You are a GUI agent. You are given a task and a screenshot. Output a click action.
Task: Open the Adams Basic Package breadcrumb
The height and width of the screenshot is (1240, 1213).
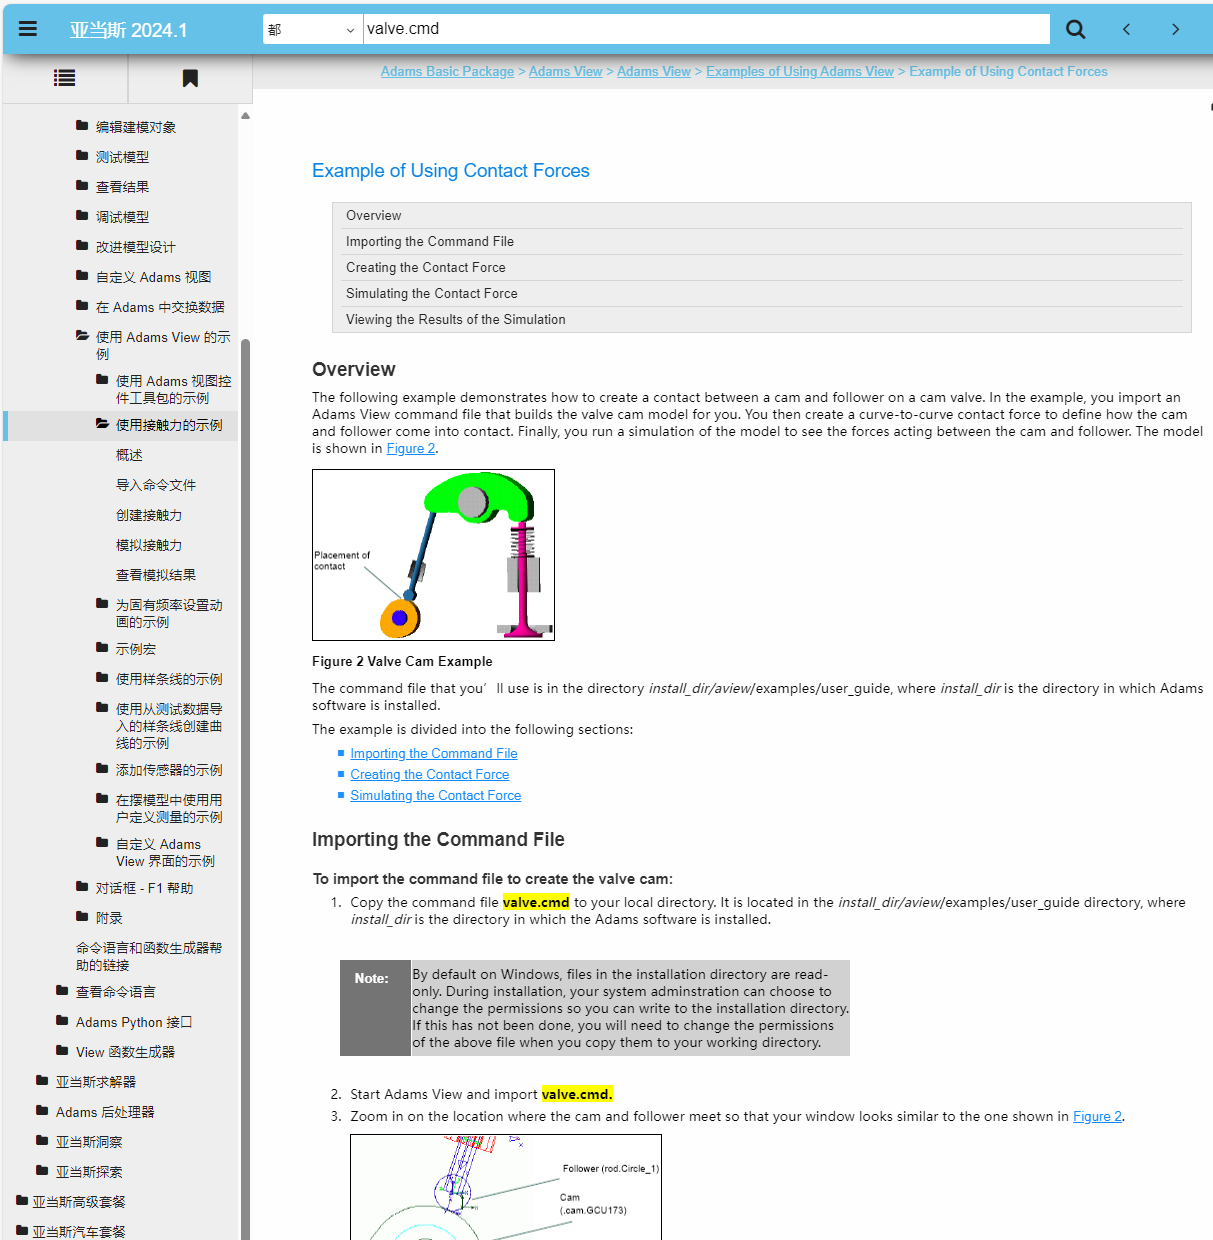pyautogui.click(x=447, y=71)
